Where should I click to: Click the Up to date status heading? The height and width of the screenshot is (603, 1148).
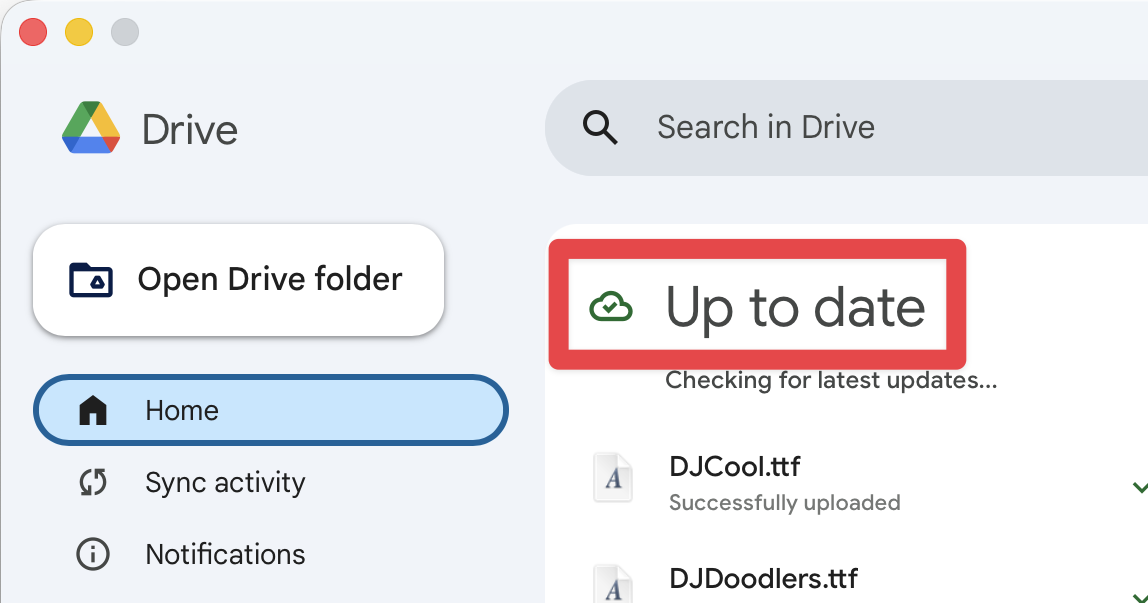point(795,307)
